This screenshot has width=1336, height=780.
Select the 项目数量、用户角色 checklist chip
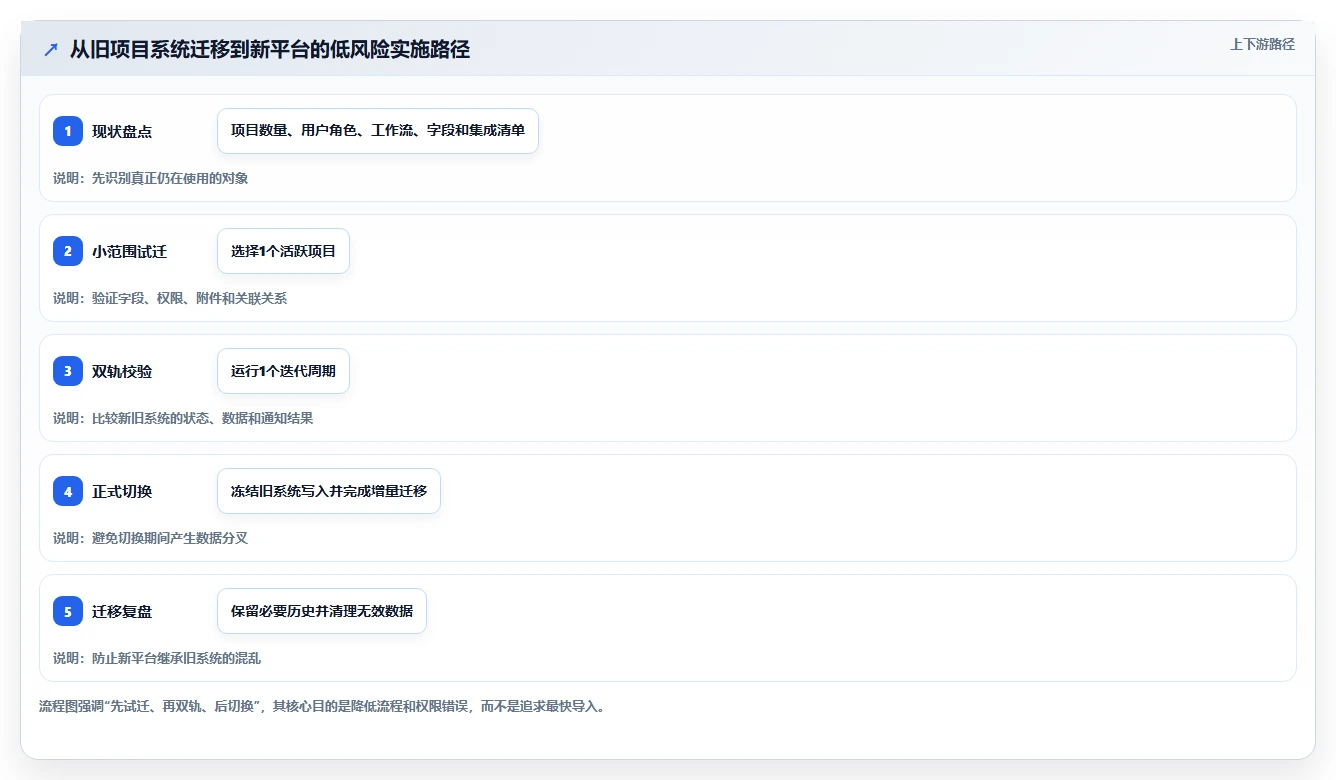378,131
